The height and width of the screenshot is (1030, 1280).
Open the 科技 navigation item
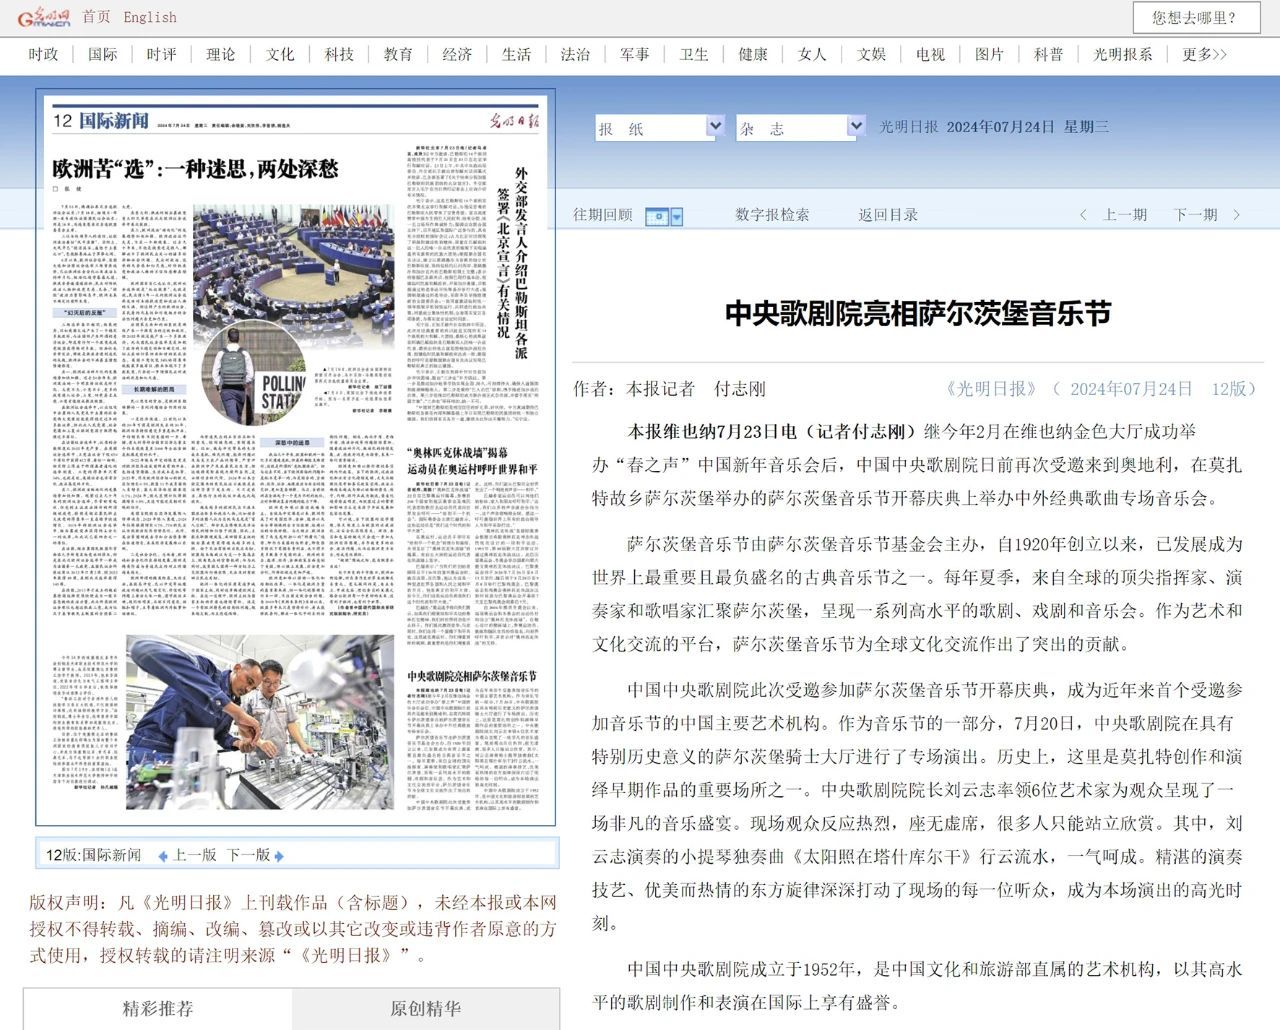tap(339, 54)
